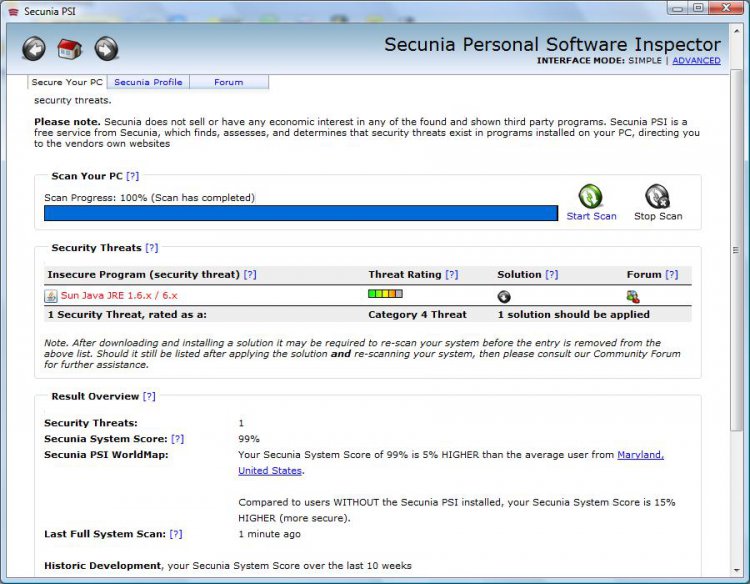Open help [?] beside Last Full System Scan

click(176, 534)
